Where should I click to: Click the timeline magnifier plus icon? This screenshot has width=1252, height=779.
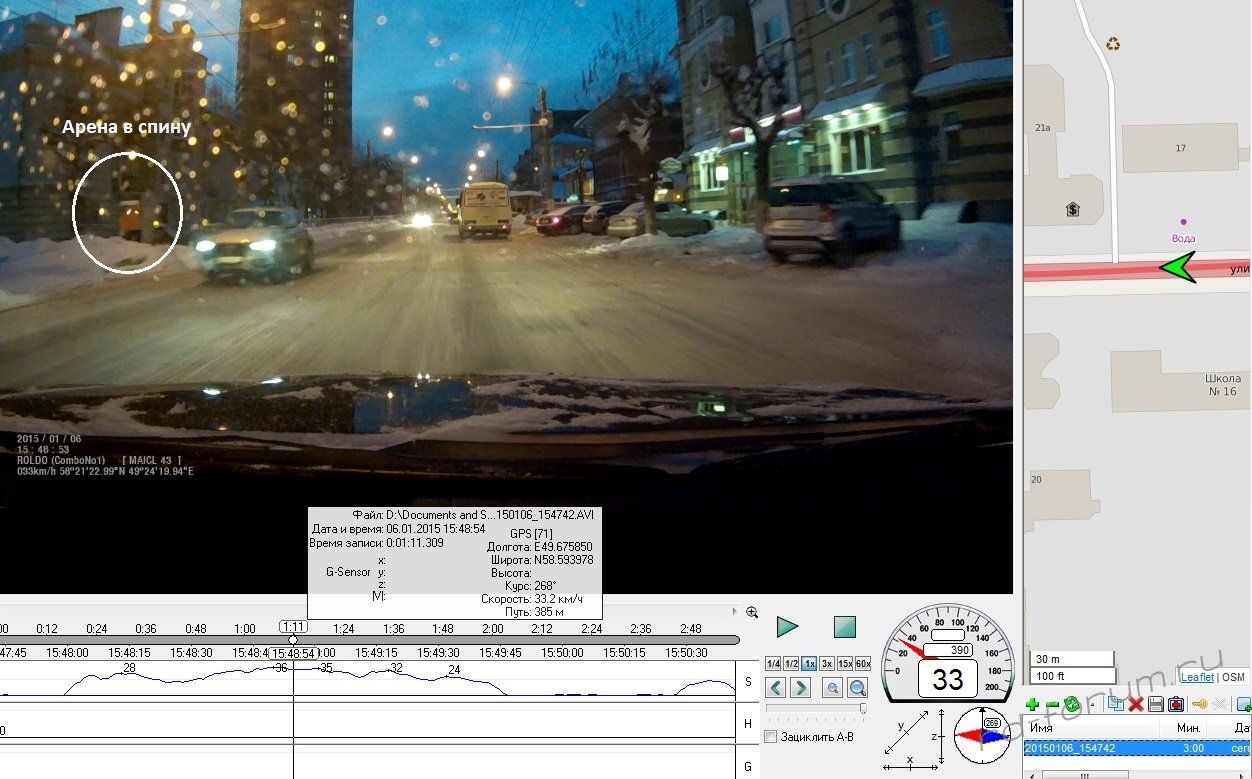(x=752, y=612)
